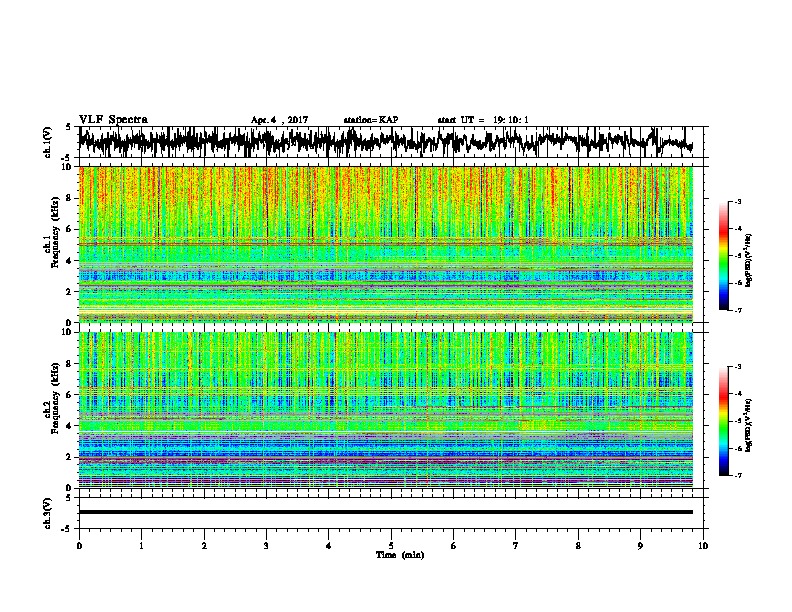The height and width of the screenshot is (612, 792).
Task: Click the '6' minute tick label
Action: 454,546
